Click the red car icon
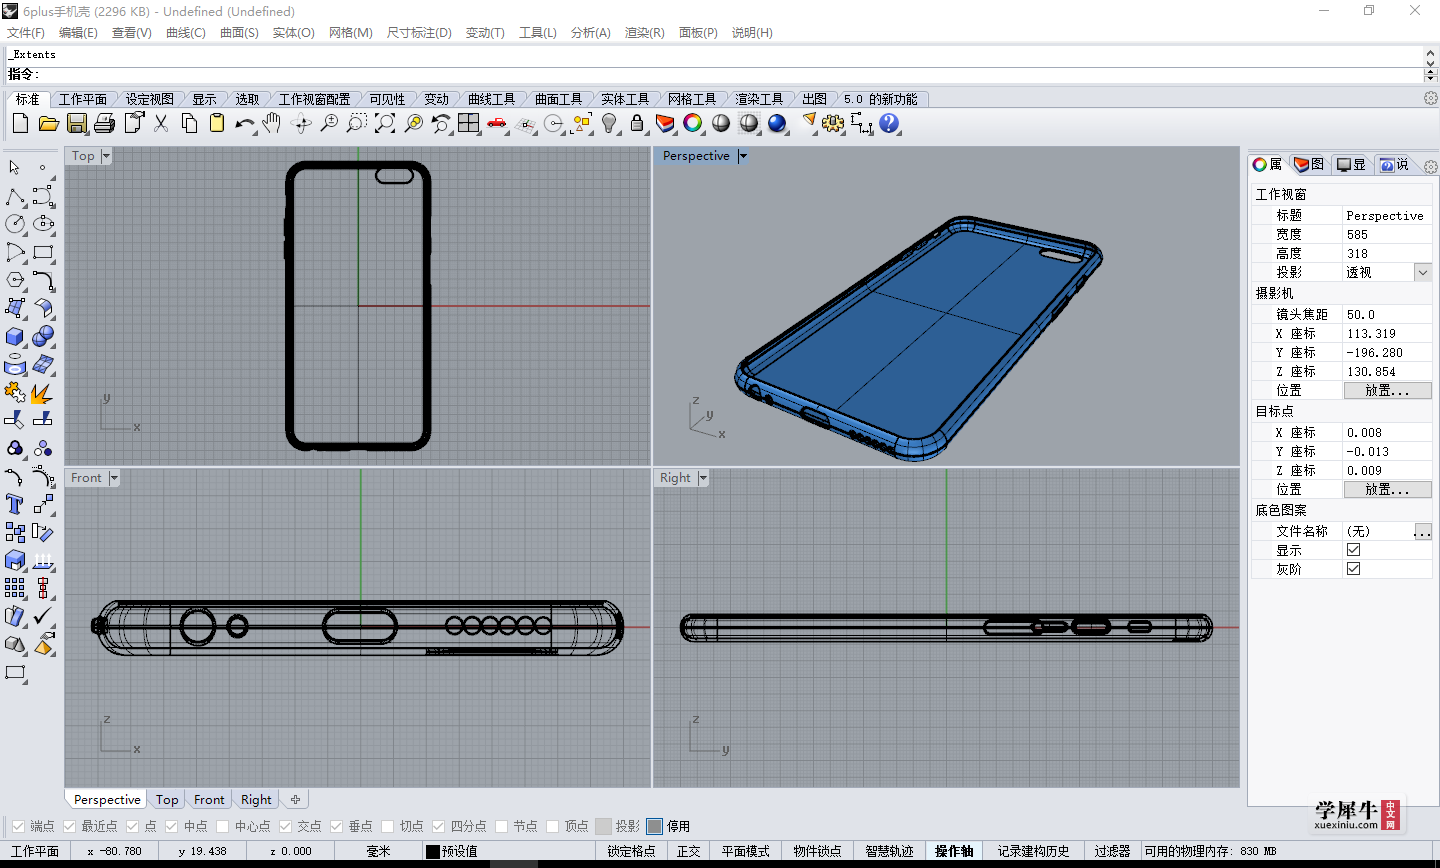Viewport: 1440px width, 868px height. pyautogui.click(x=497, y=123)
